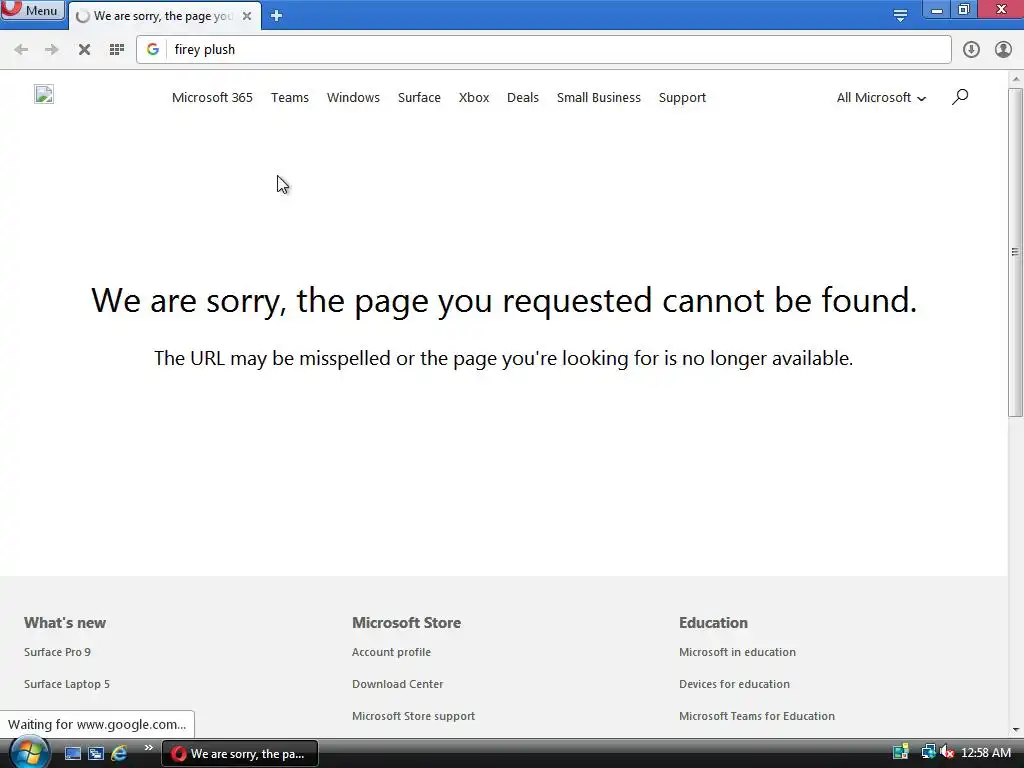The height and width of the screenshot is (768, 1024).
Task: Go forward with the forward arrow
Action: coord(52,50)
